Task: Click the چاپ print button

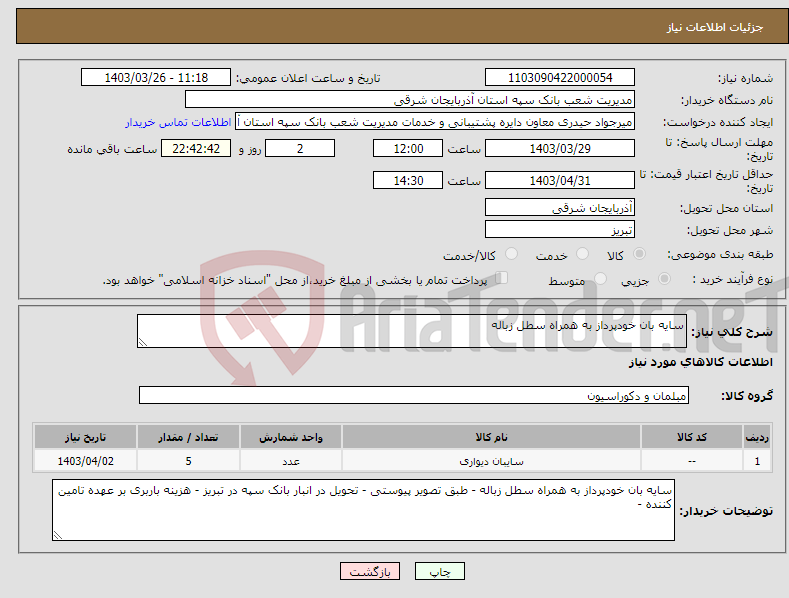Action: pos(440,571)
